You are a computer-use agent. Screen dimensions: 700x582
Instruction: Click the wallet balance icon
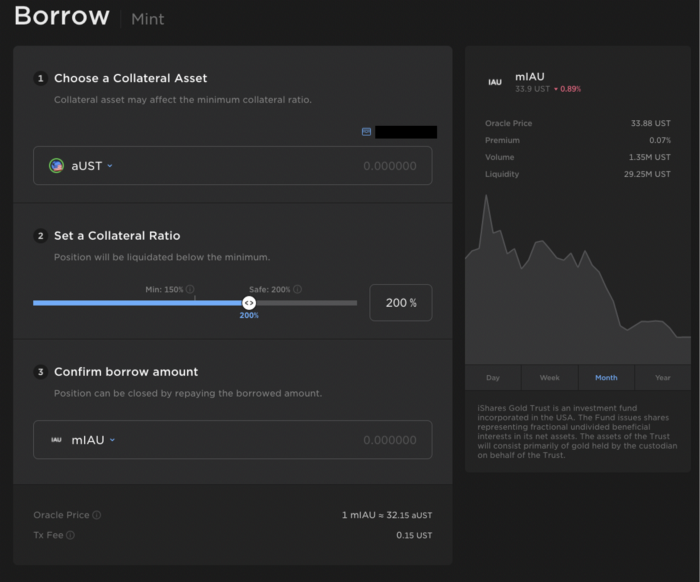367,132
